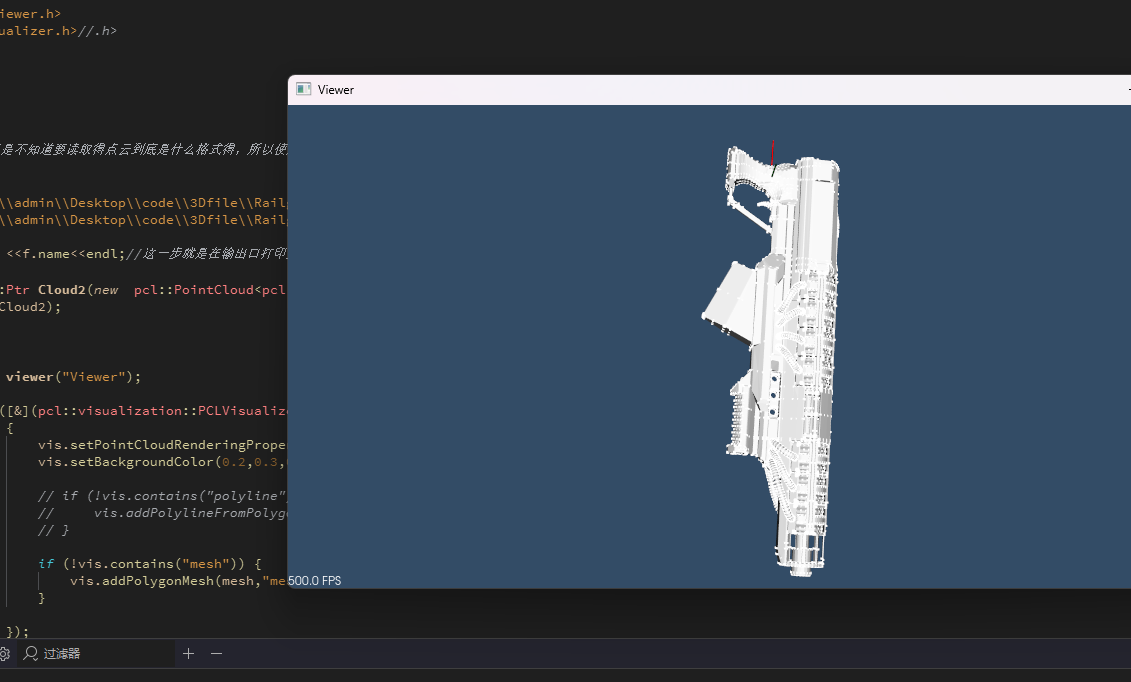The height and width of the screenshot is (682, 1131).
Task: Click the commented vis.addPolylineFromPolygo line
Action: (162, 513)
